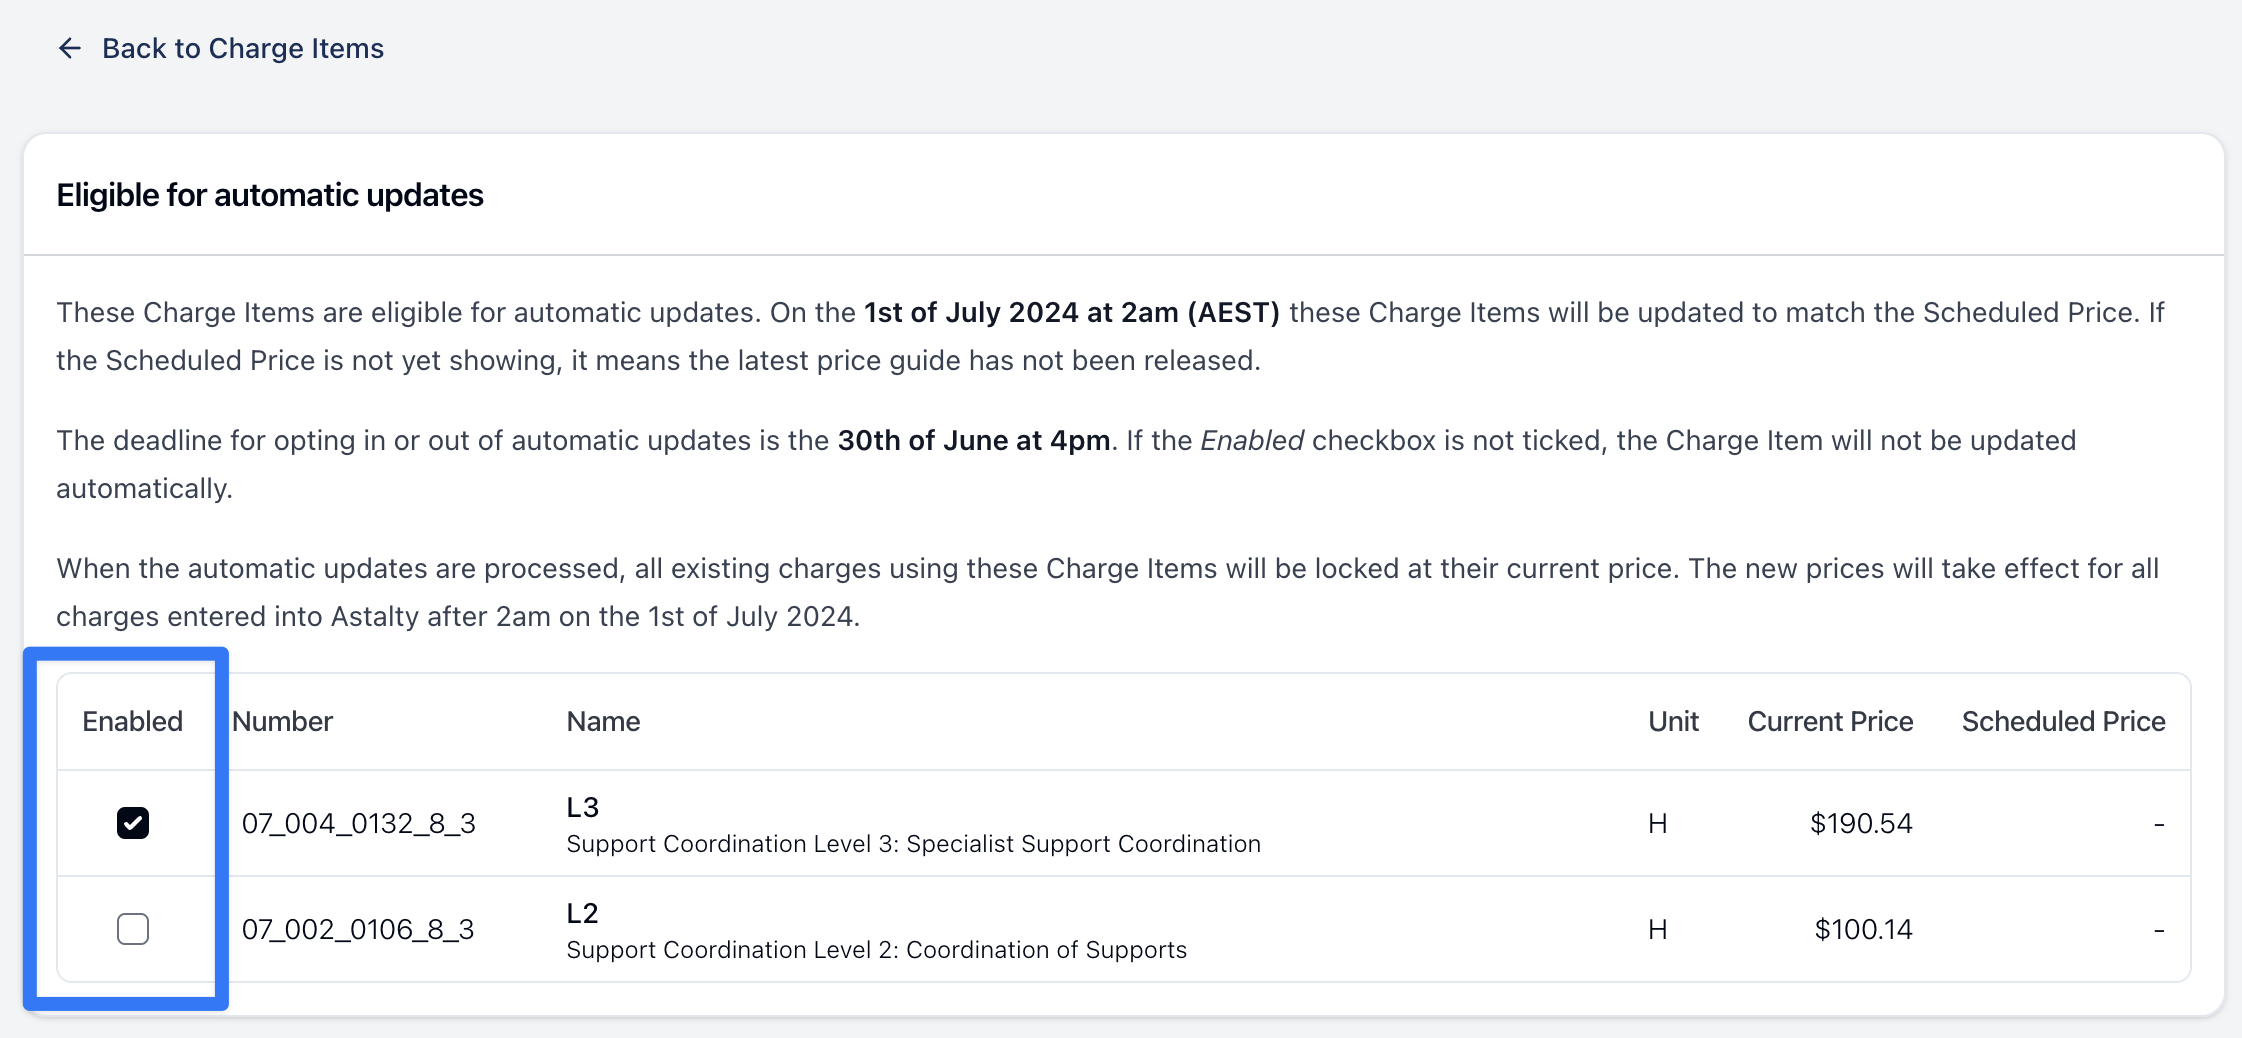Click the L3 charge item name

[582, 807]
